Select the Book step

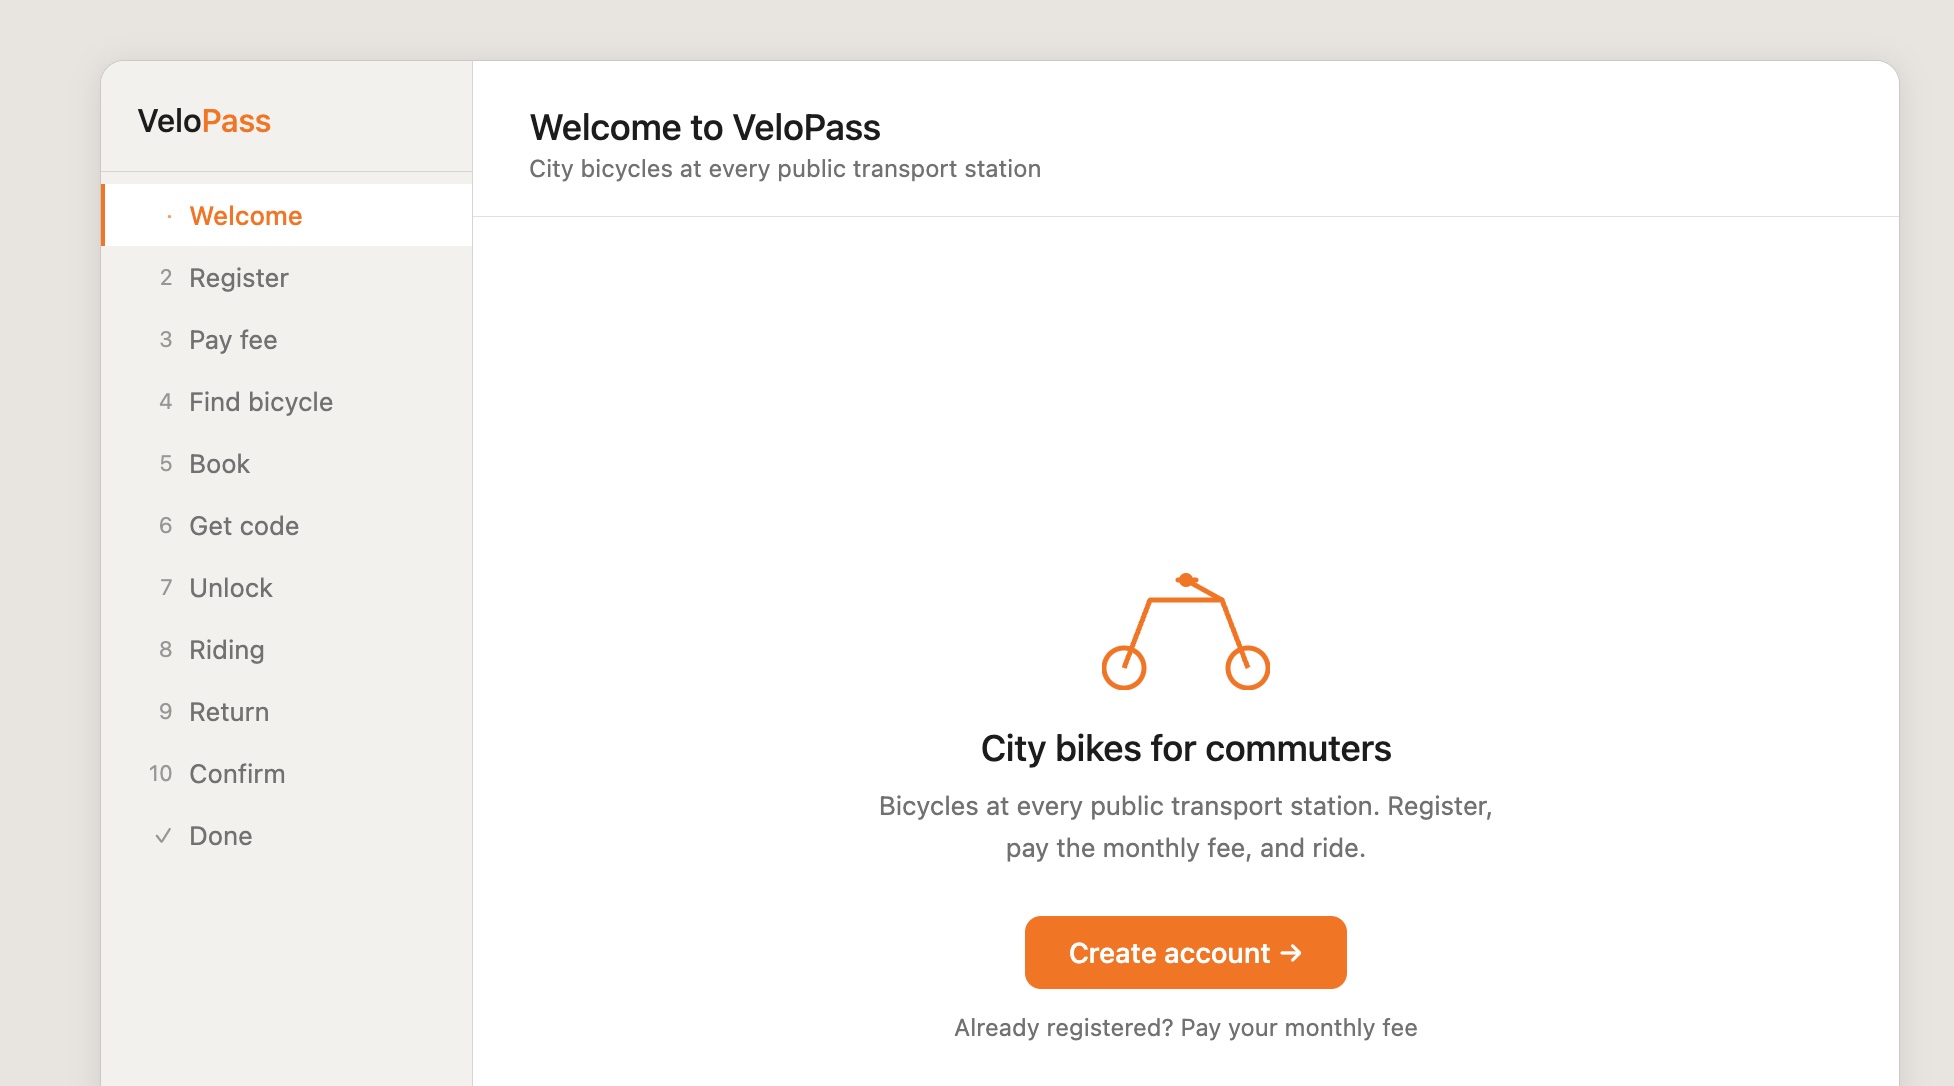pos(219,464)
